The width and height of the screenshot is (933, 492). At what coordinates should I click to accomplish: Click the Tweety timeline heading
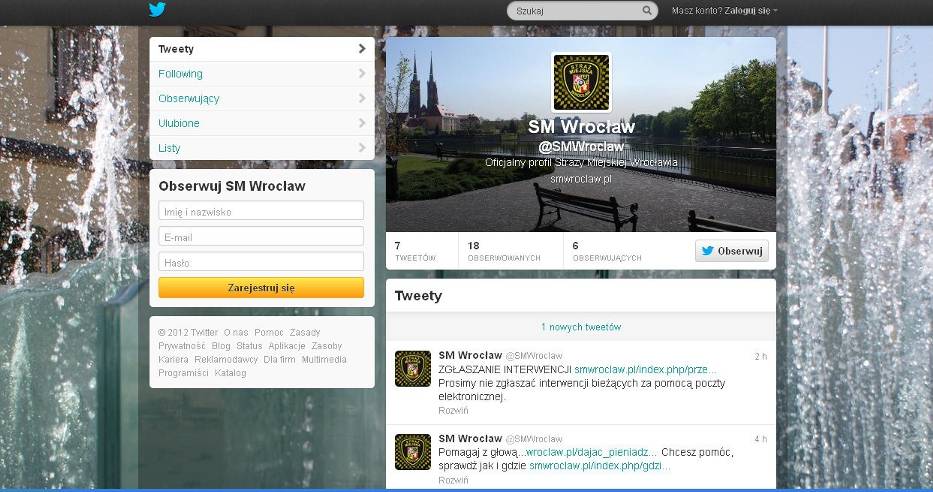tap(418, 296)
